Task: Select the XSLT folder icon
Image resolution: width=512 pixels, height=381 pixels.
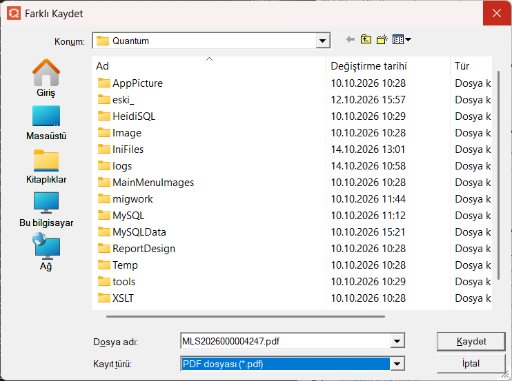Action: coord(104,298)
